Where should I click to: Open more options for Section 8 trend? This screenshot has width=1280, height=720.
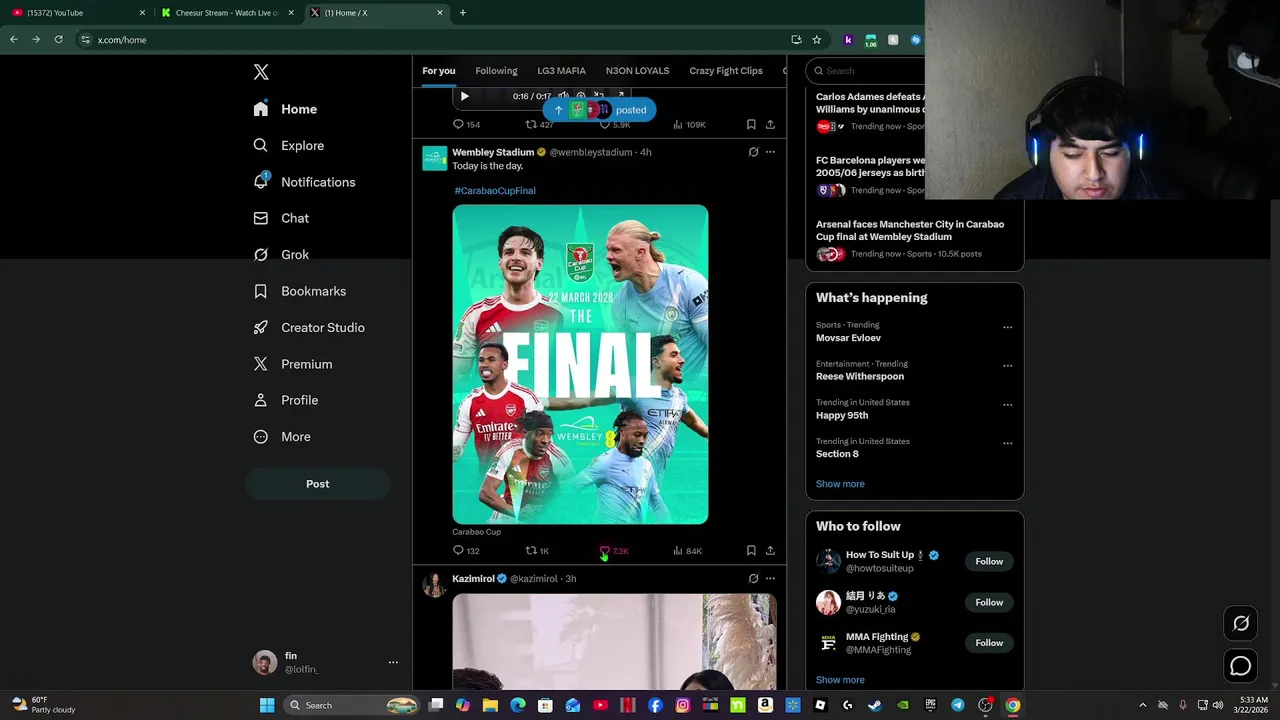coord(1007,443)
